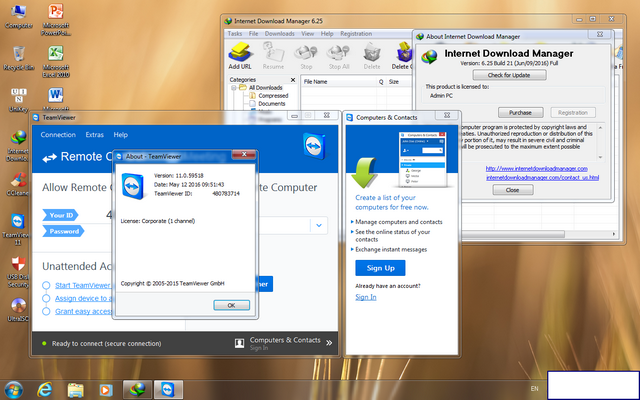Launch Microsoft Excel 2010 shortcut

(56, 61)
